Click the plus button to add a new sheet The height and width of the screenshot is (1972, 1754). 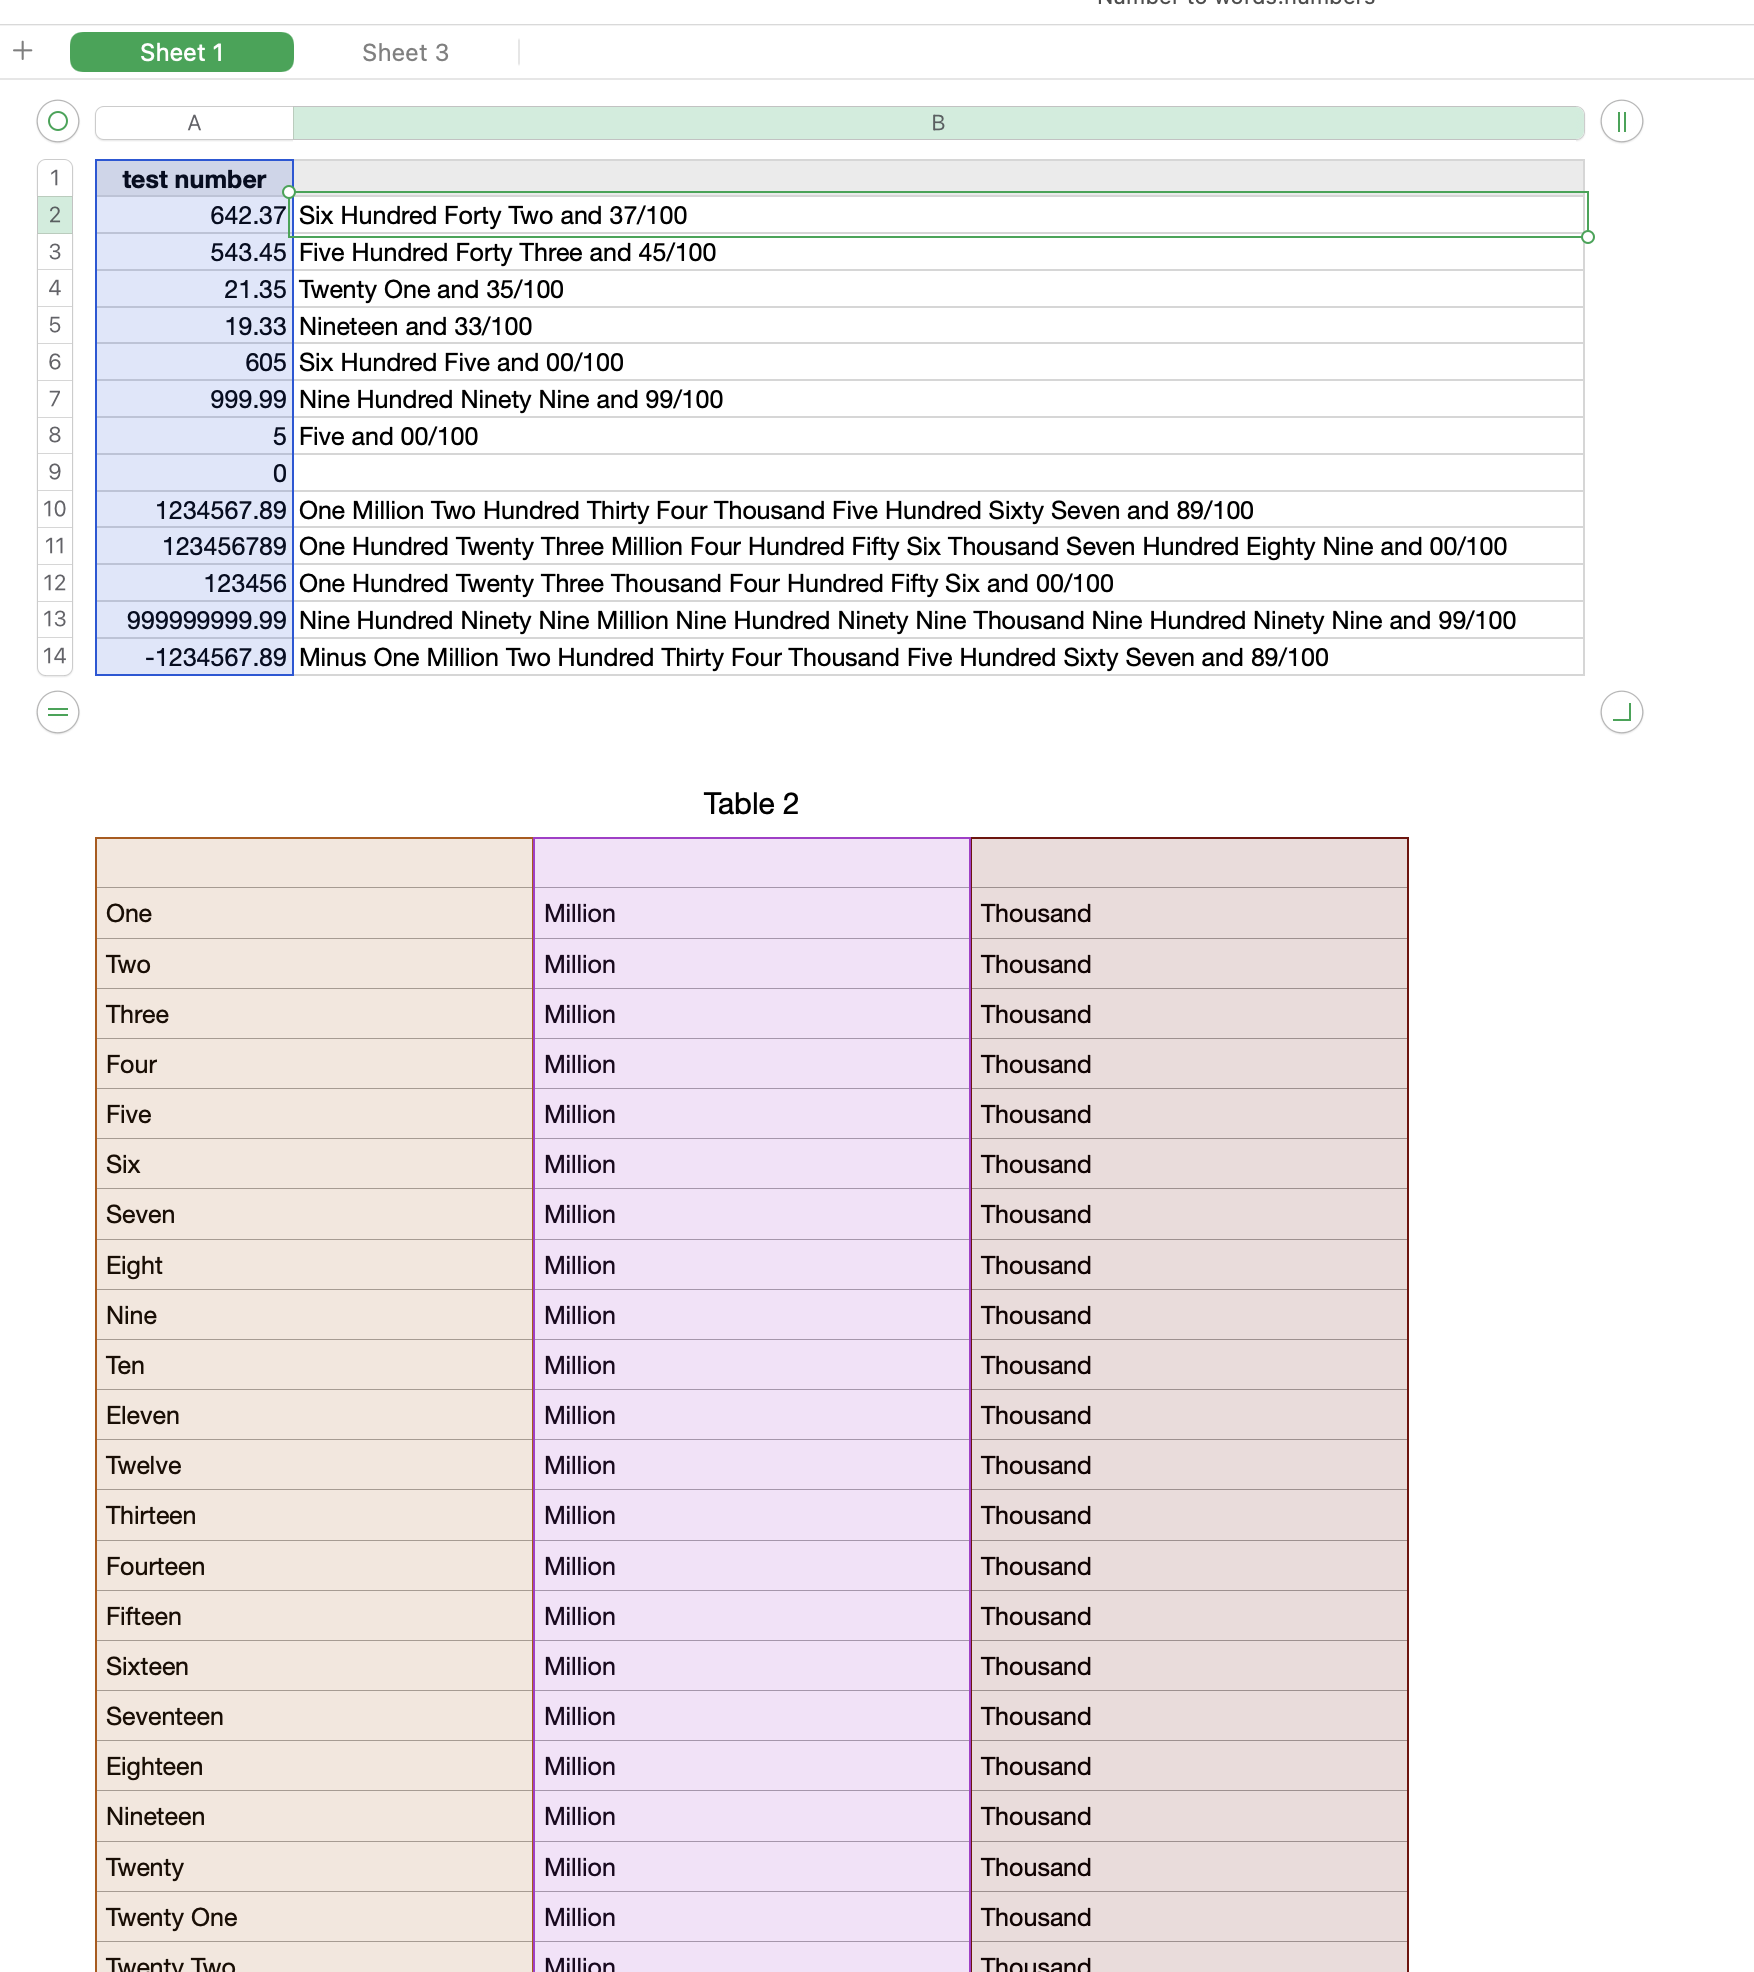click(23, 50)
